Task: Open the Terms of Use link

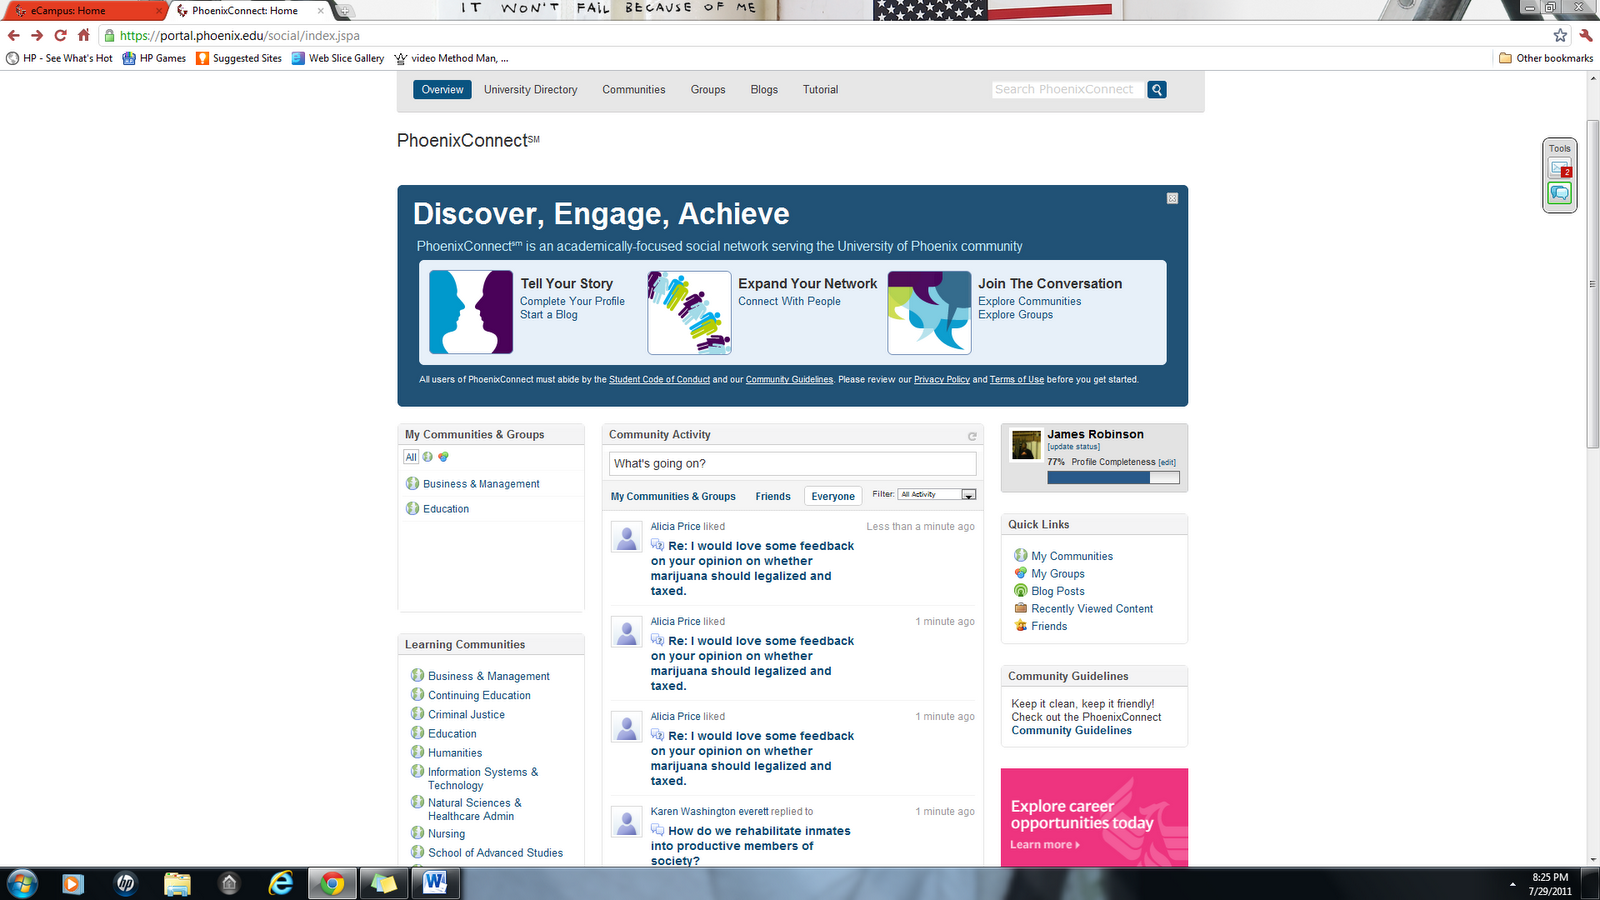Action: point(1017,380)
